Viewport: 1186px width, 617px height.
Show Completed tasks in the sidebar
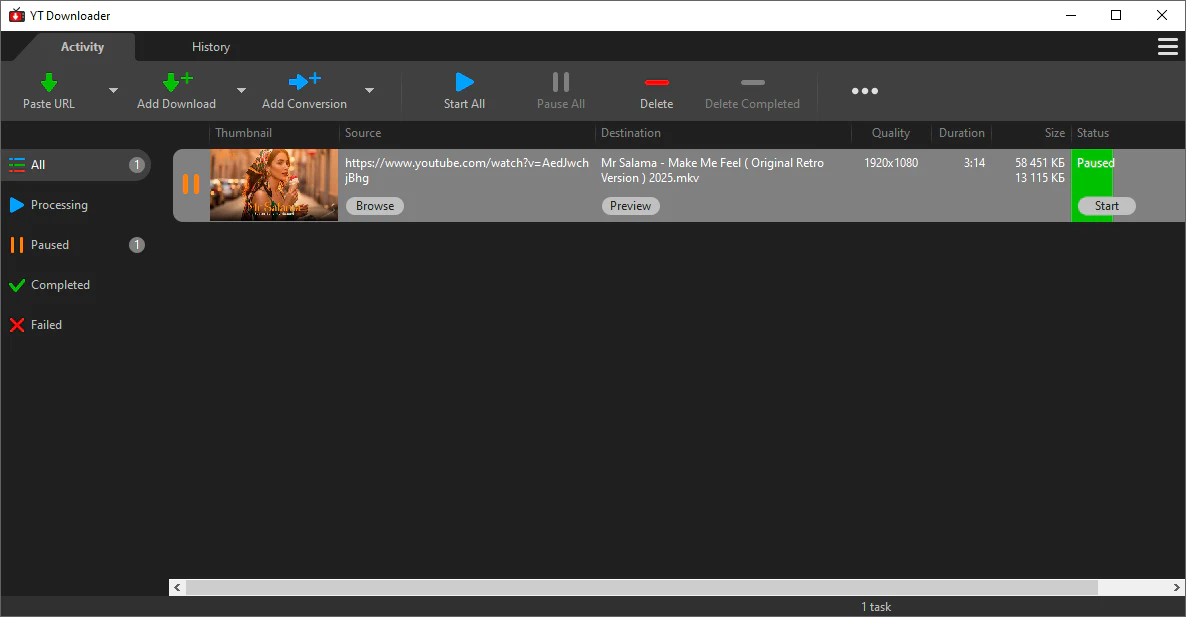tap(60, 285)
